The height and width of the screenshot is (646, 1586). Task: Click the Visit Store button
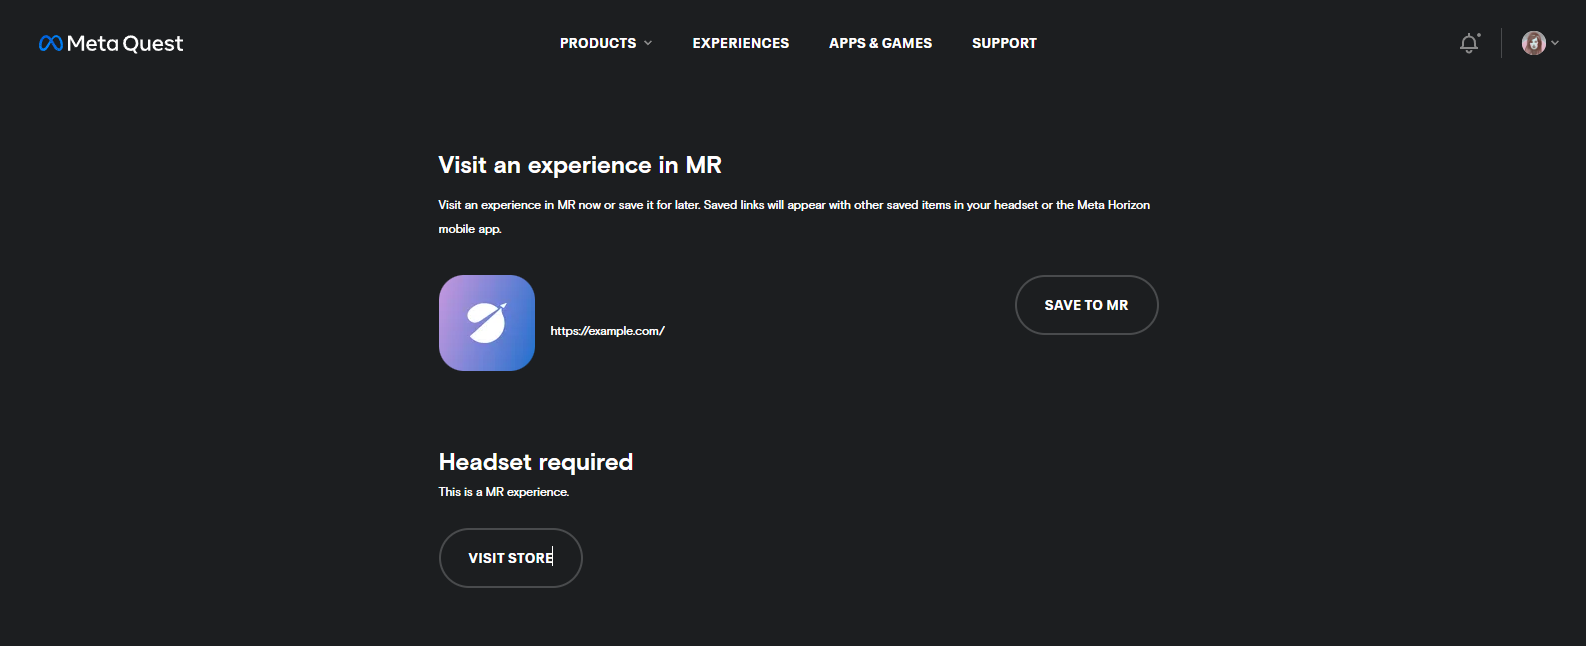[x=510, y=558]
